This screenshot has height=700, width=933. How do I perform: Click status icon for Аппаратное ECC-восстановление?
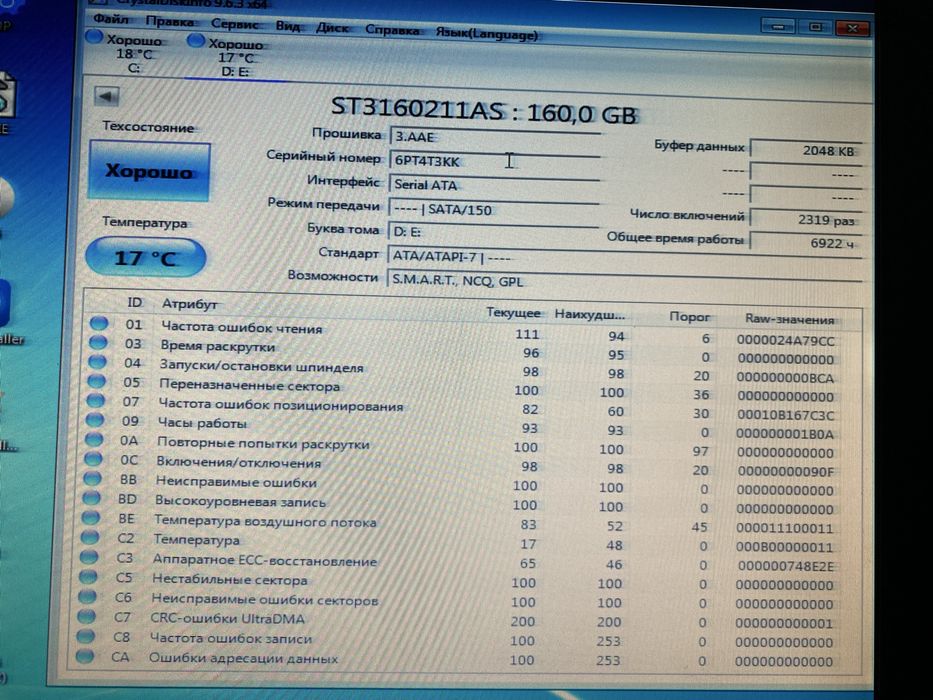pyautogui.click(x=88, y=557)
